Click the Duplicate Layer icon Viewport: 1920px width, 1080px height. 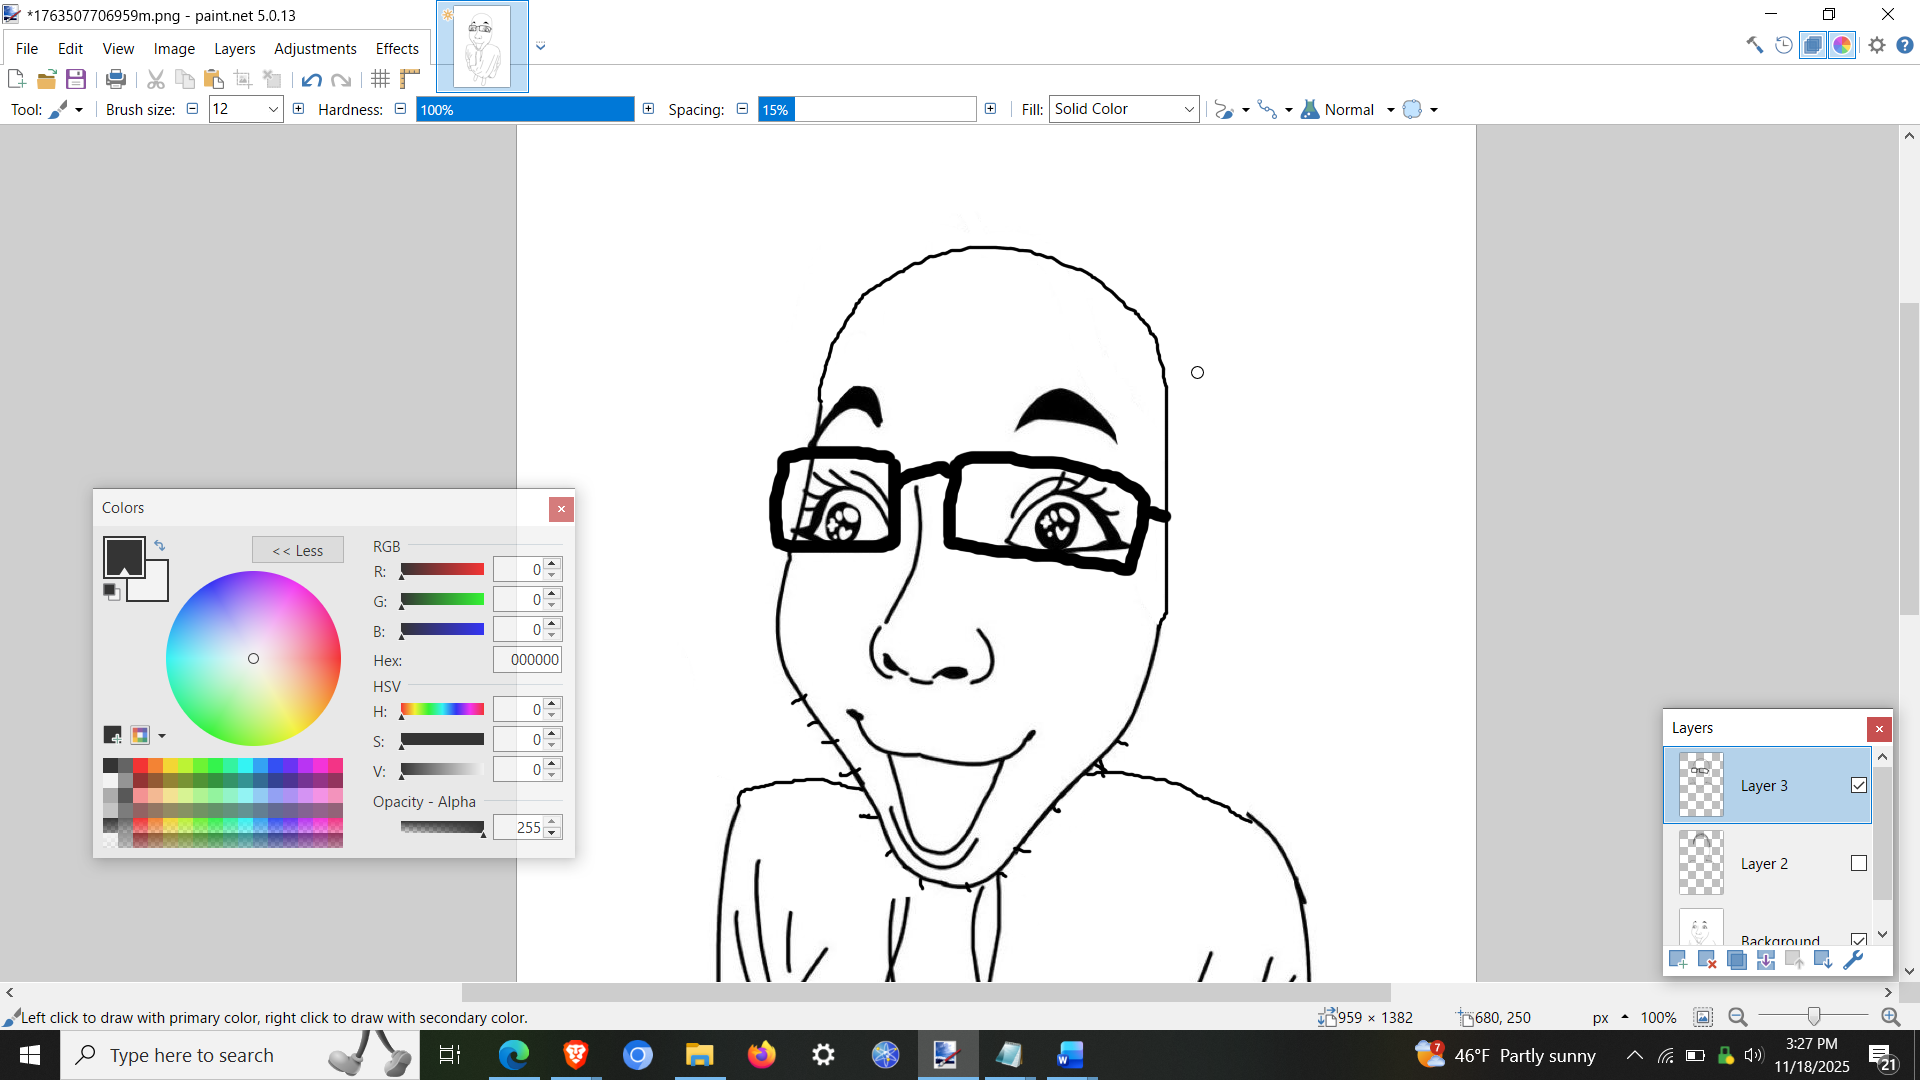[1737, 960]
